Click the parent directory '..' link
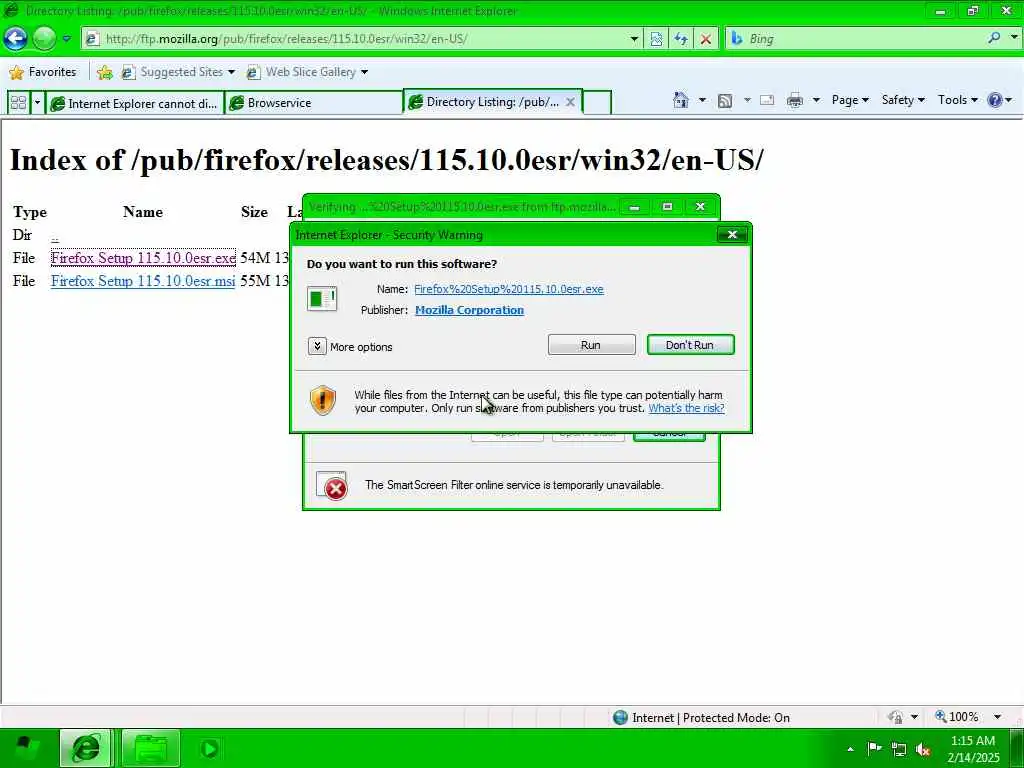 55,236
